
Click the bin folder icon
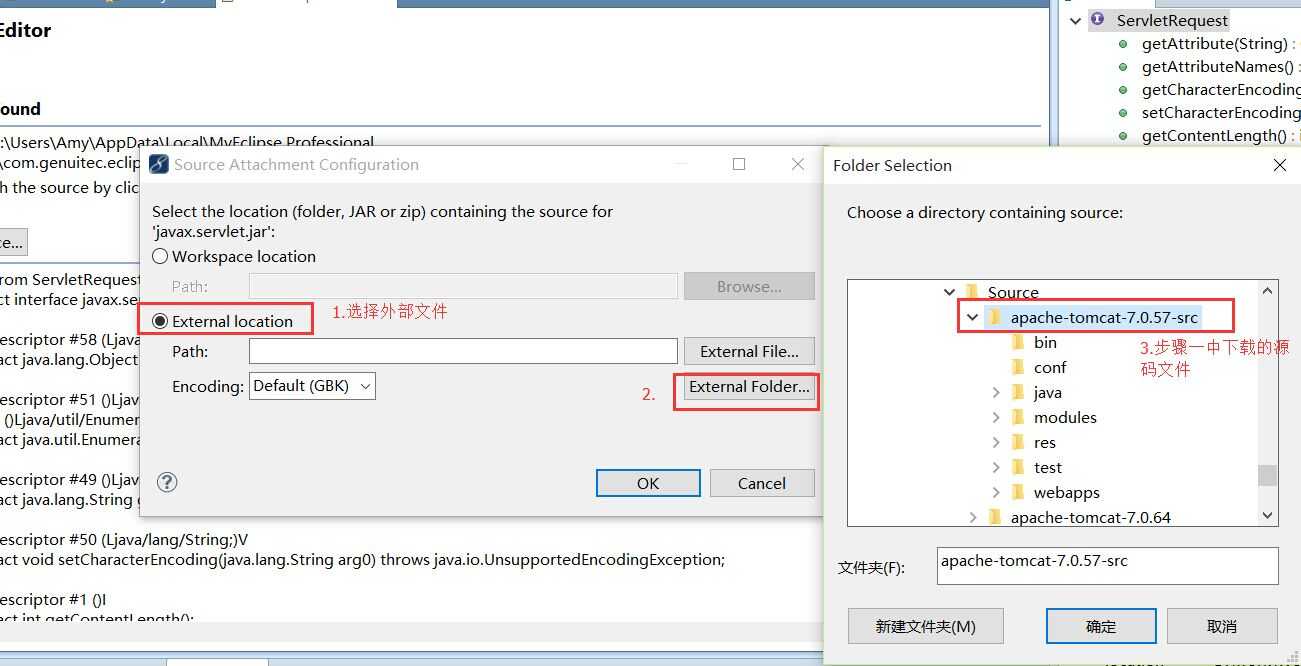coord(1019,342)
